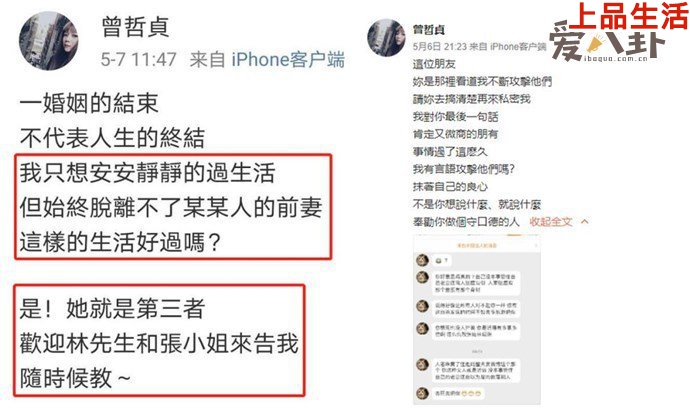The height and width of the screenshot is (414, 690).
Task: Tap the chat header title in the attached screenshot
Action: click(476, 245)
